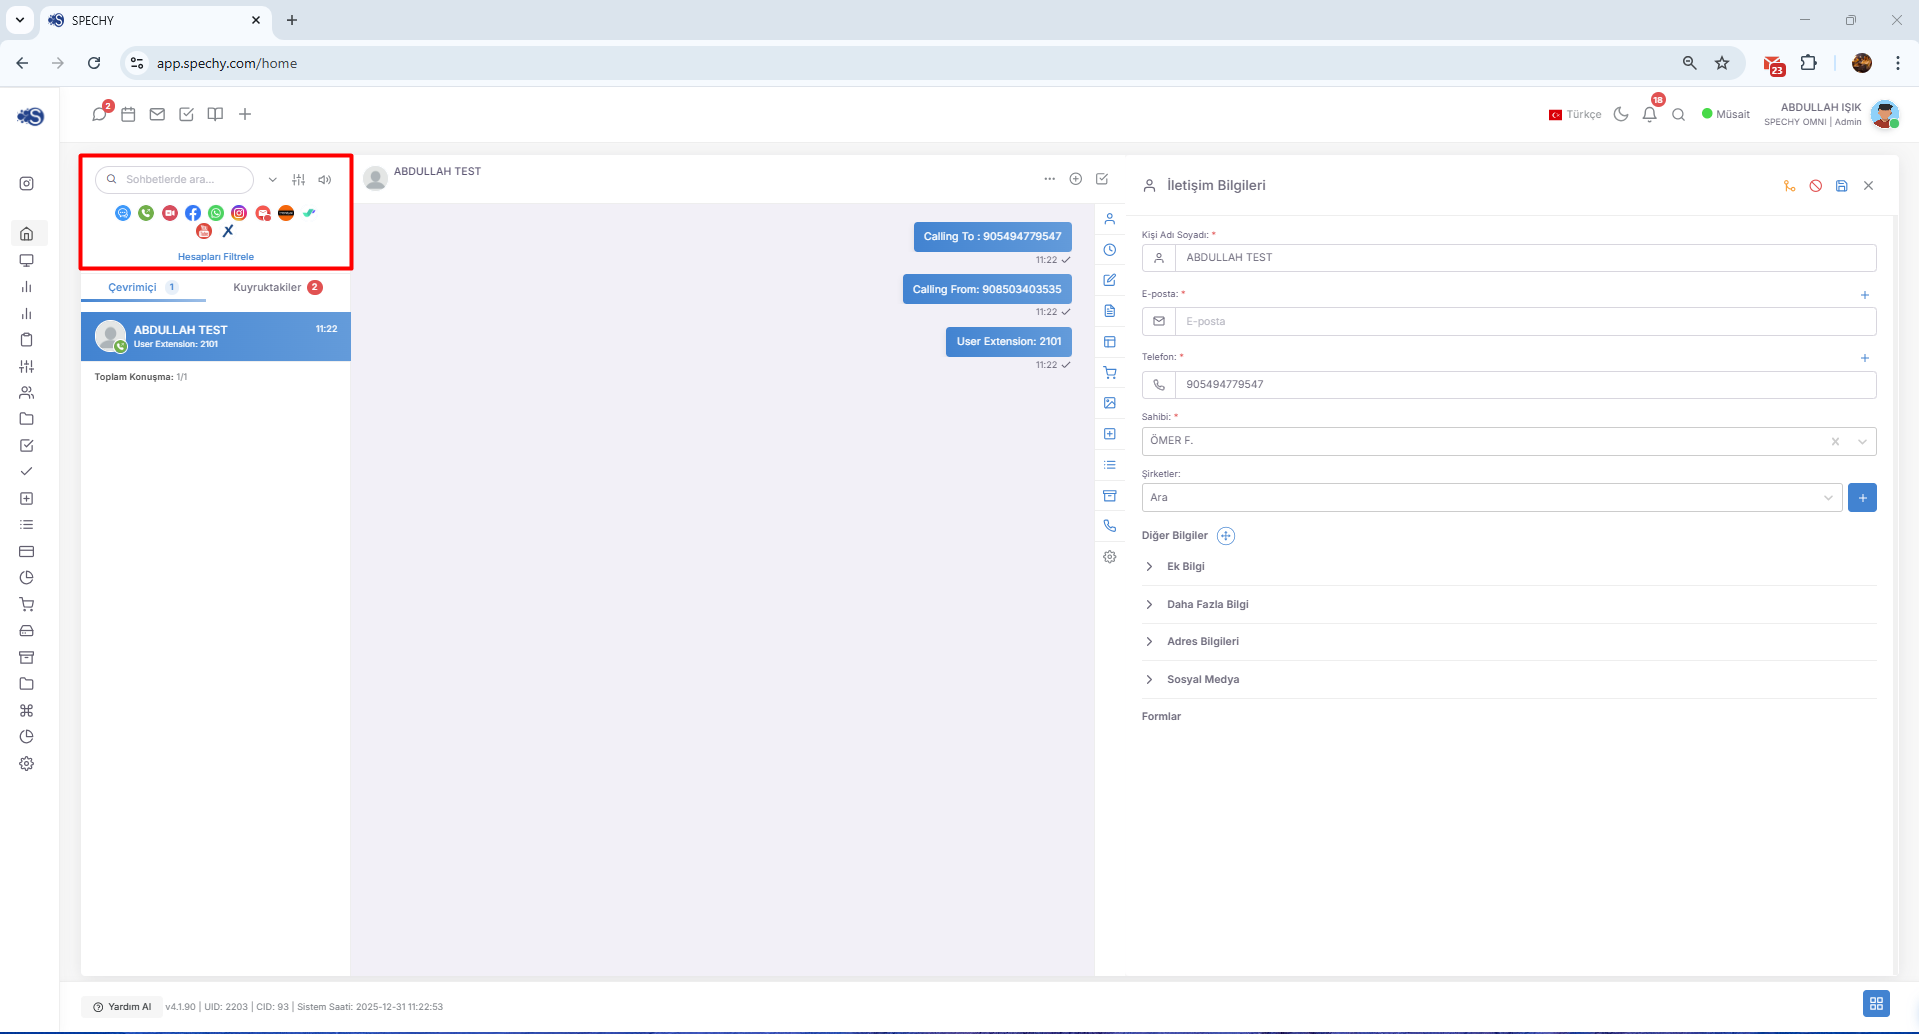Open the contacts people icon in sidebar

tap(27, 393)
